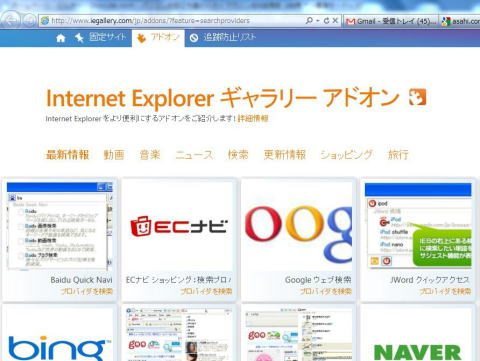Switch to the Gmail browser tab
This screenshot has width=480, height=361.
click(x=391, y=21)
